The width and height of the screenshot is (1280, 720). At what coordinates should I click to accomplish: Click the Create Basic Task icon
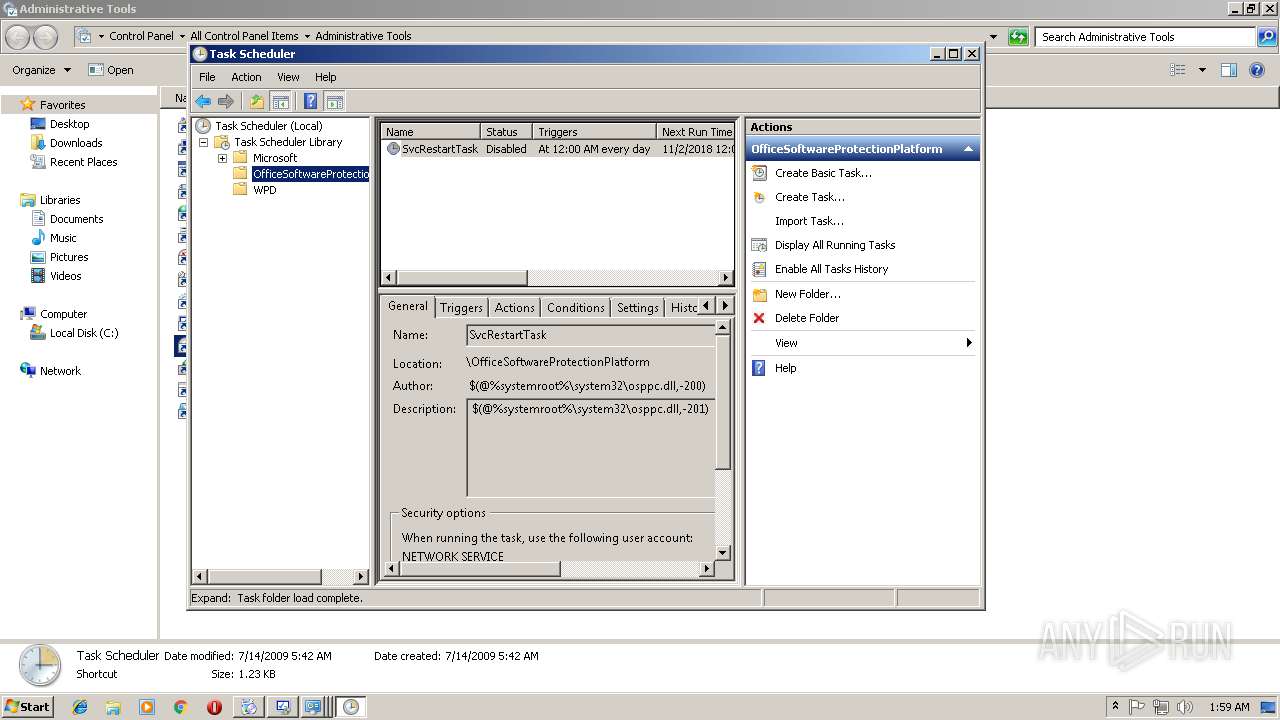click(759, 173)
